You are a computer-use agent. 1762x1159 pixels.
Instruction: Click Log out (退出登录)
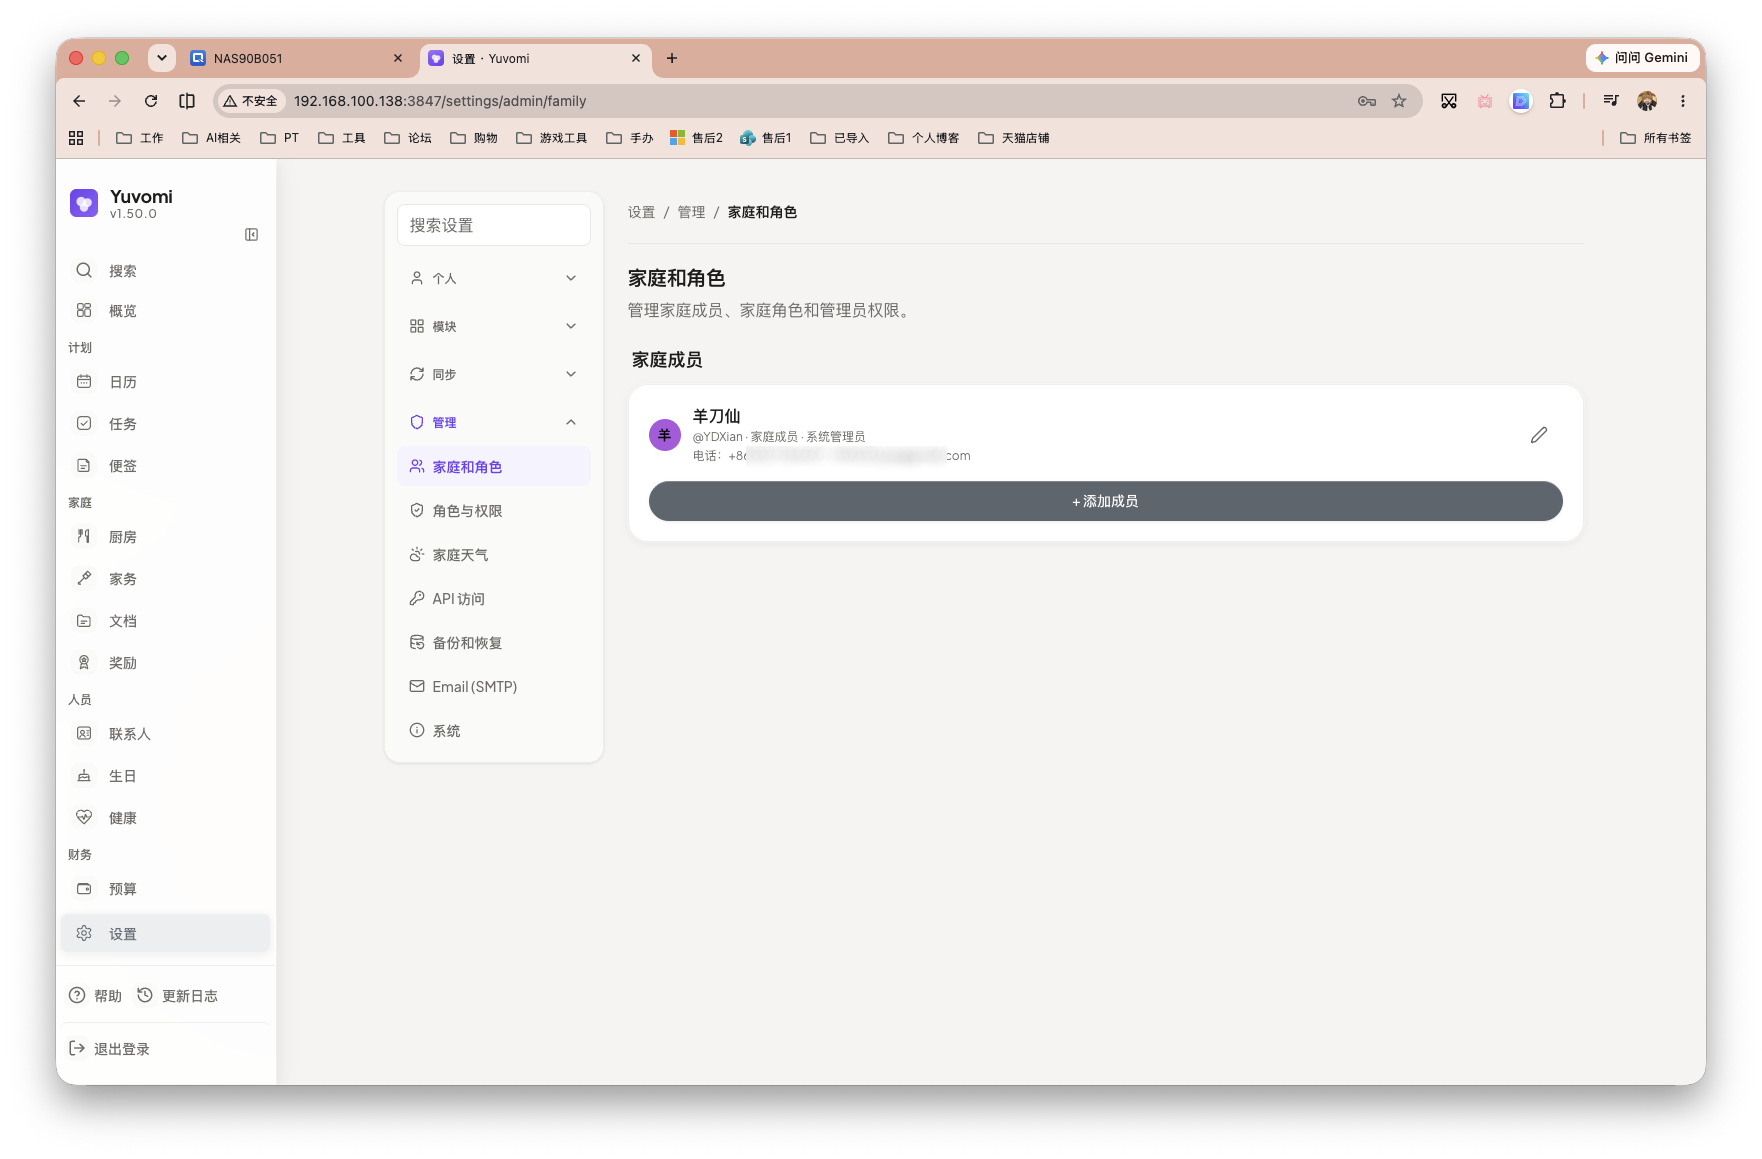click(109, 1049)
